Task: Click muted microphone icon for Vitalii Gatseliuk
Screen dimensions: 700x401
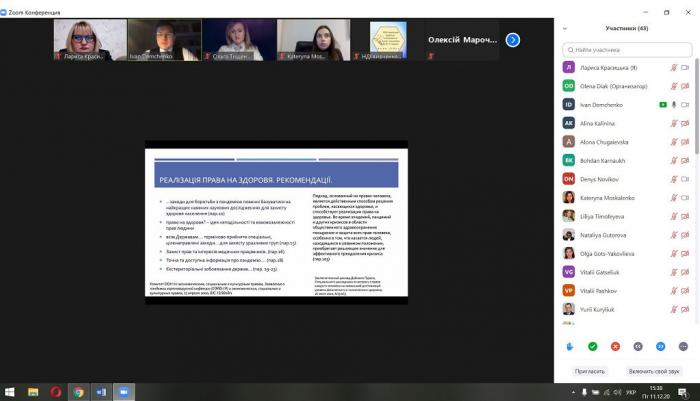Action: point(674,272)
